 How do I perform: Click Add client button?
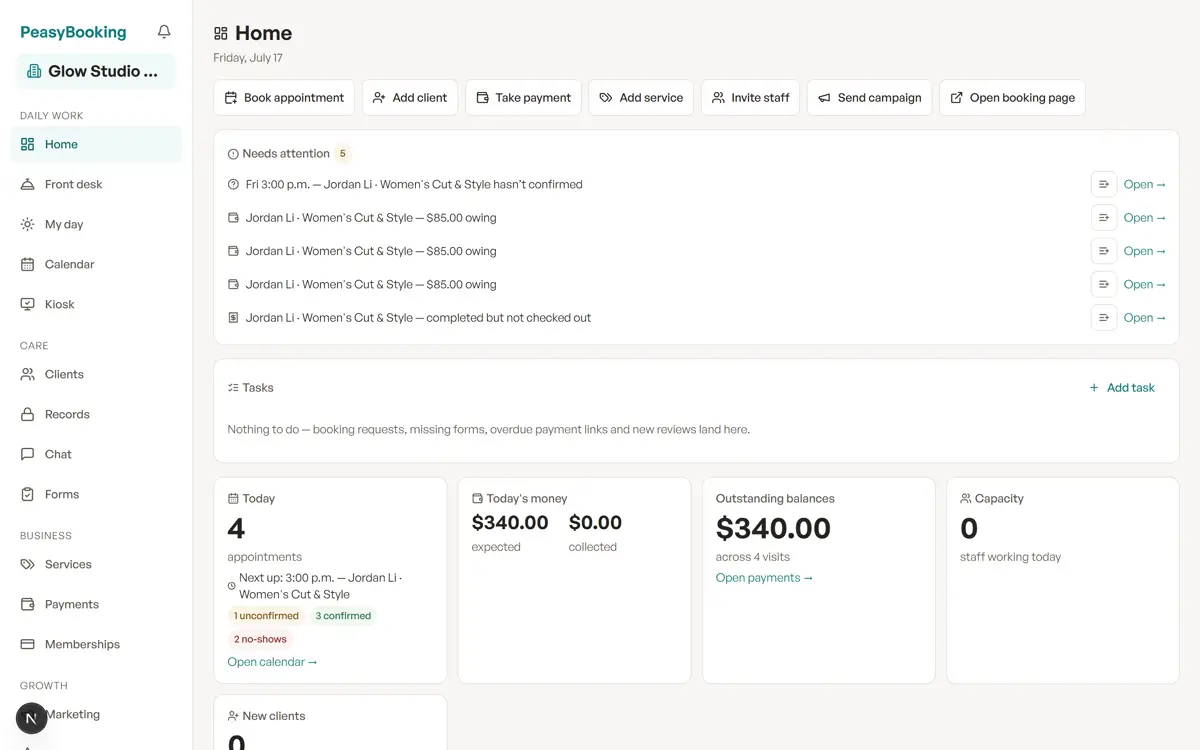click(410, 98)
